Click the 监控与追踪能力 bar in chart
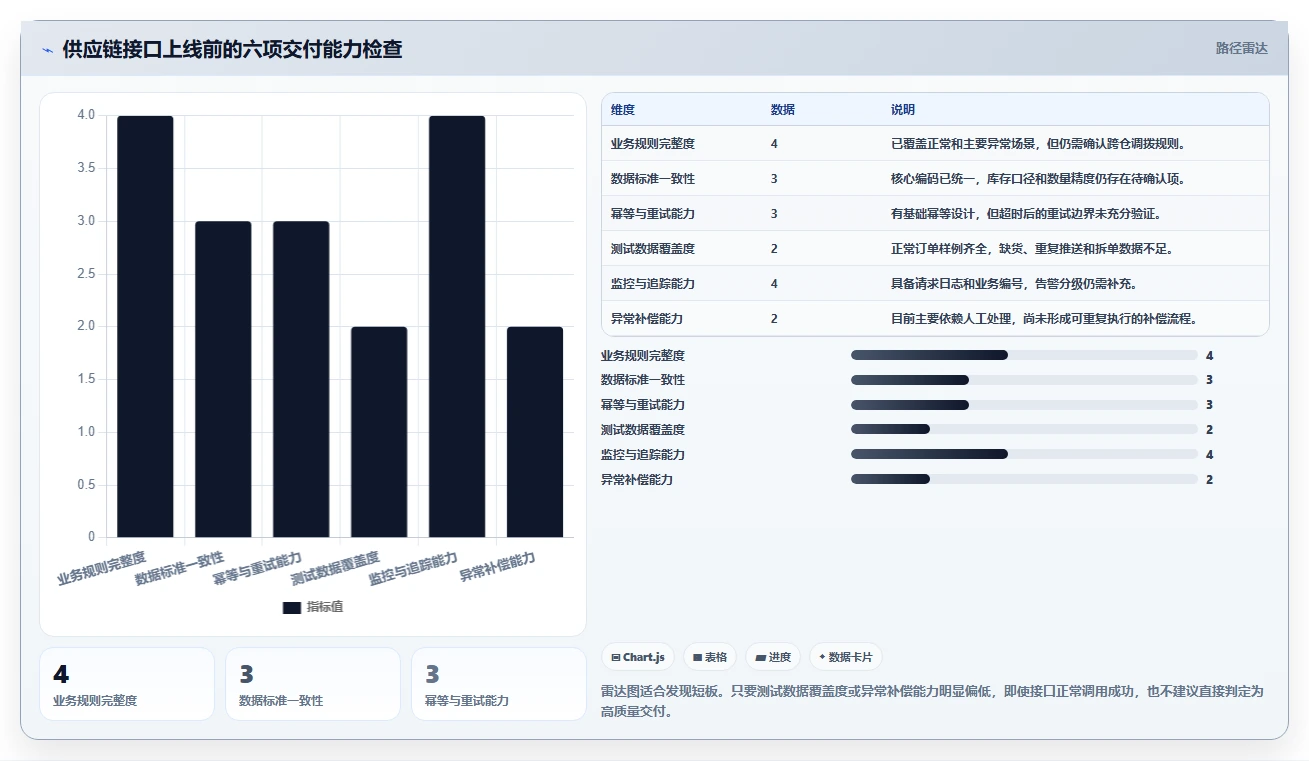This screenshot has width=1309, height=761. (x=457, y=326)
